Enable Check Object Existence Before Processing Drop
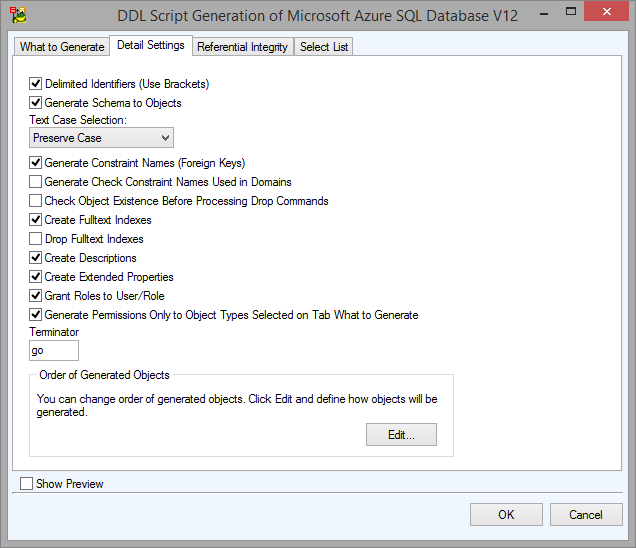This screenshot has height=548, width=636. pyautogui.click(x=36, y=201)
